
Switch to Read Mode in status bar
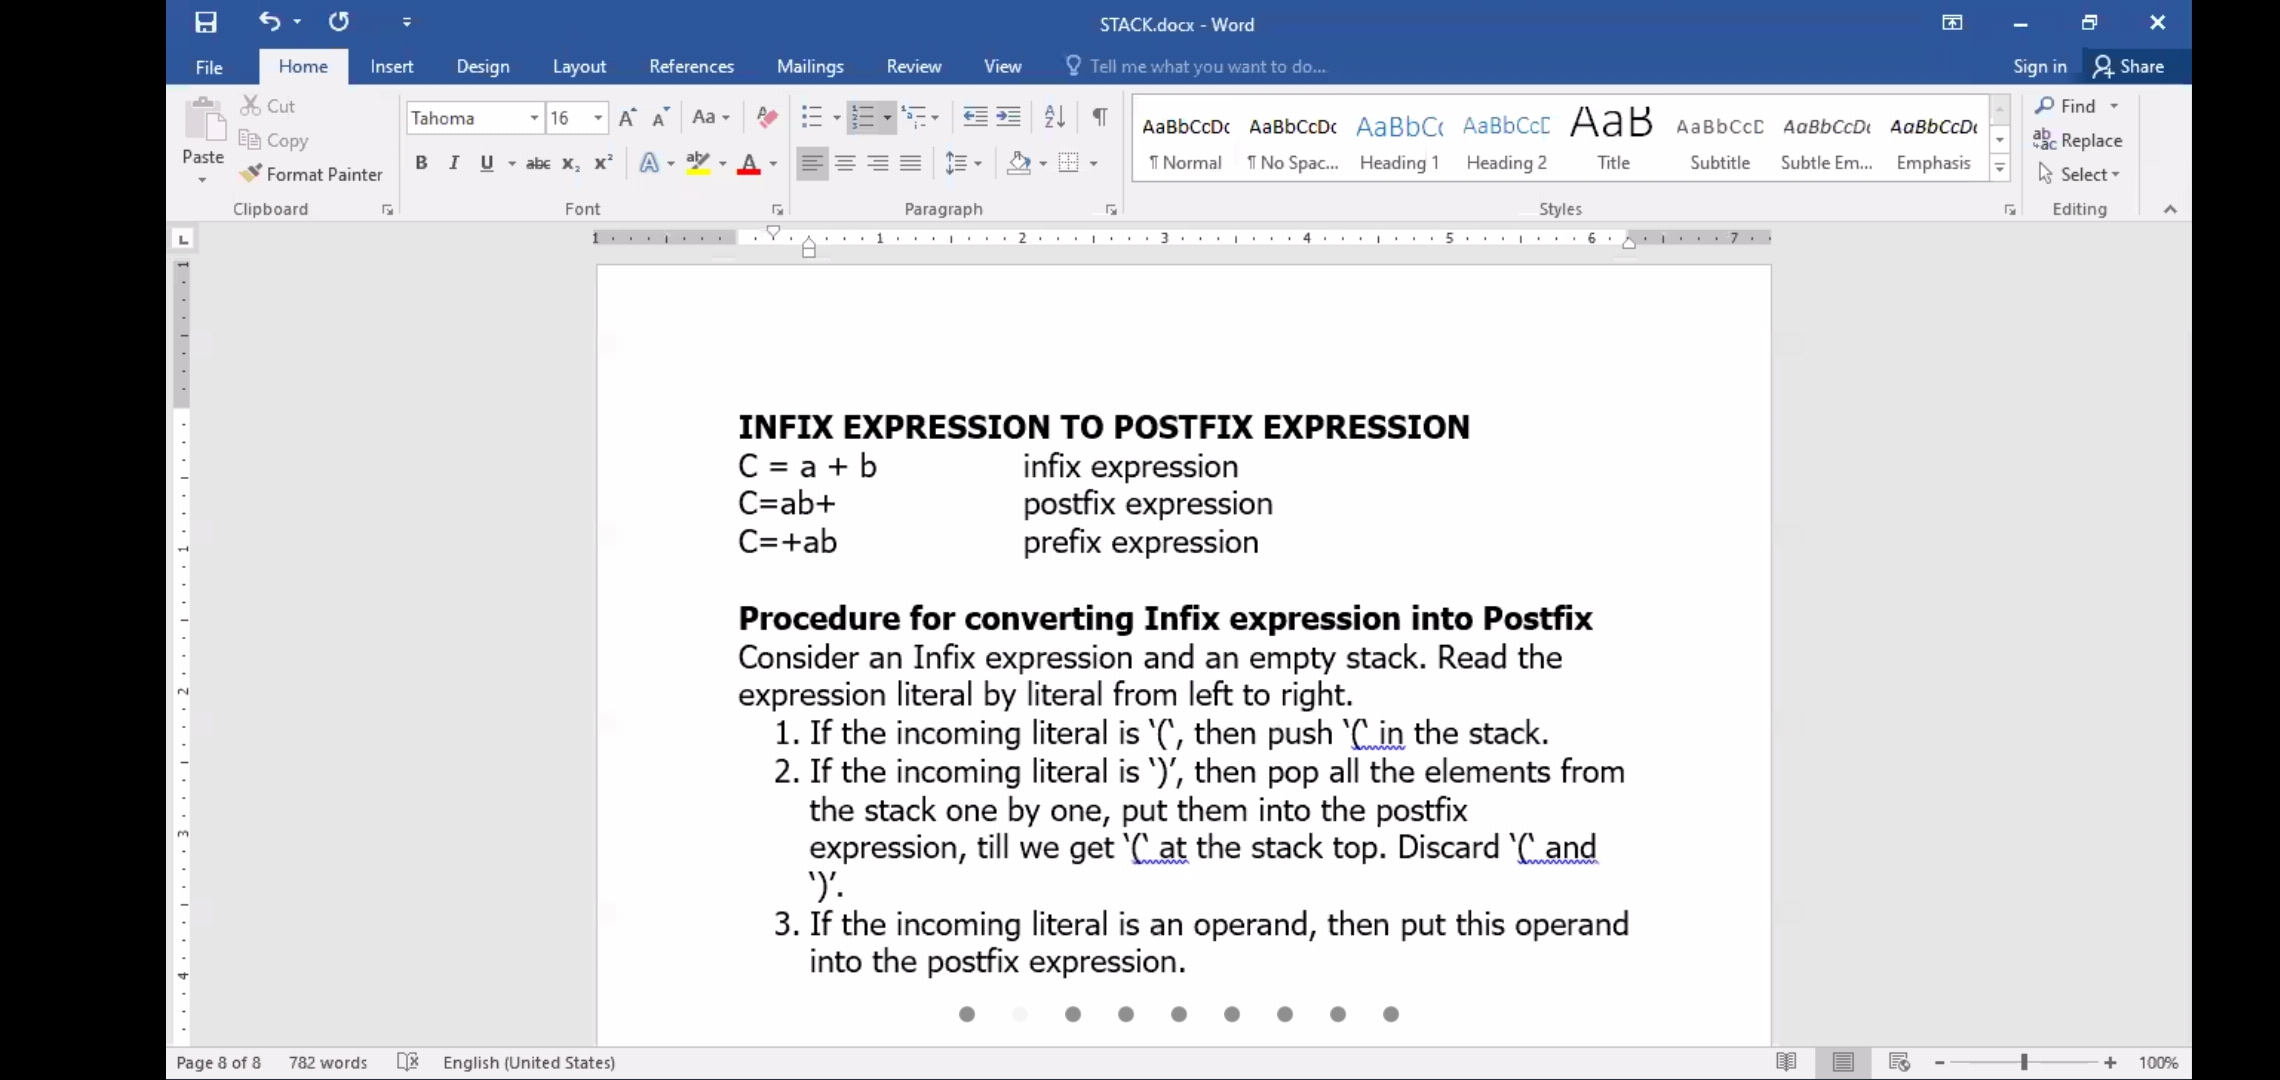tap(1786, 1062)
